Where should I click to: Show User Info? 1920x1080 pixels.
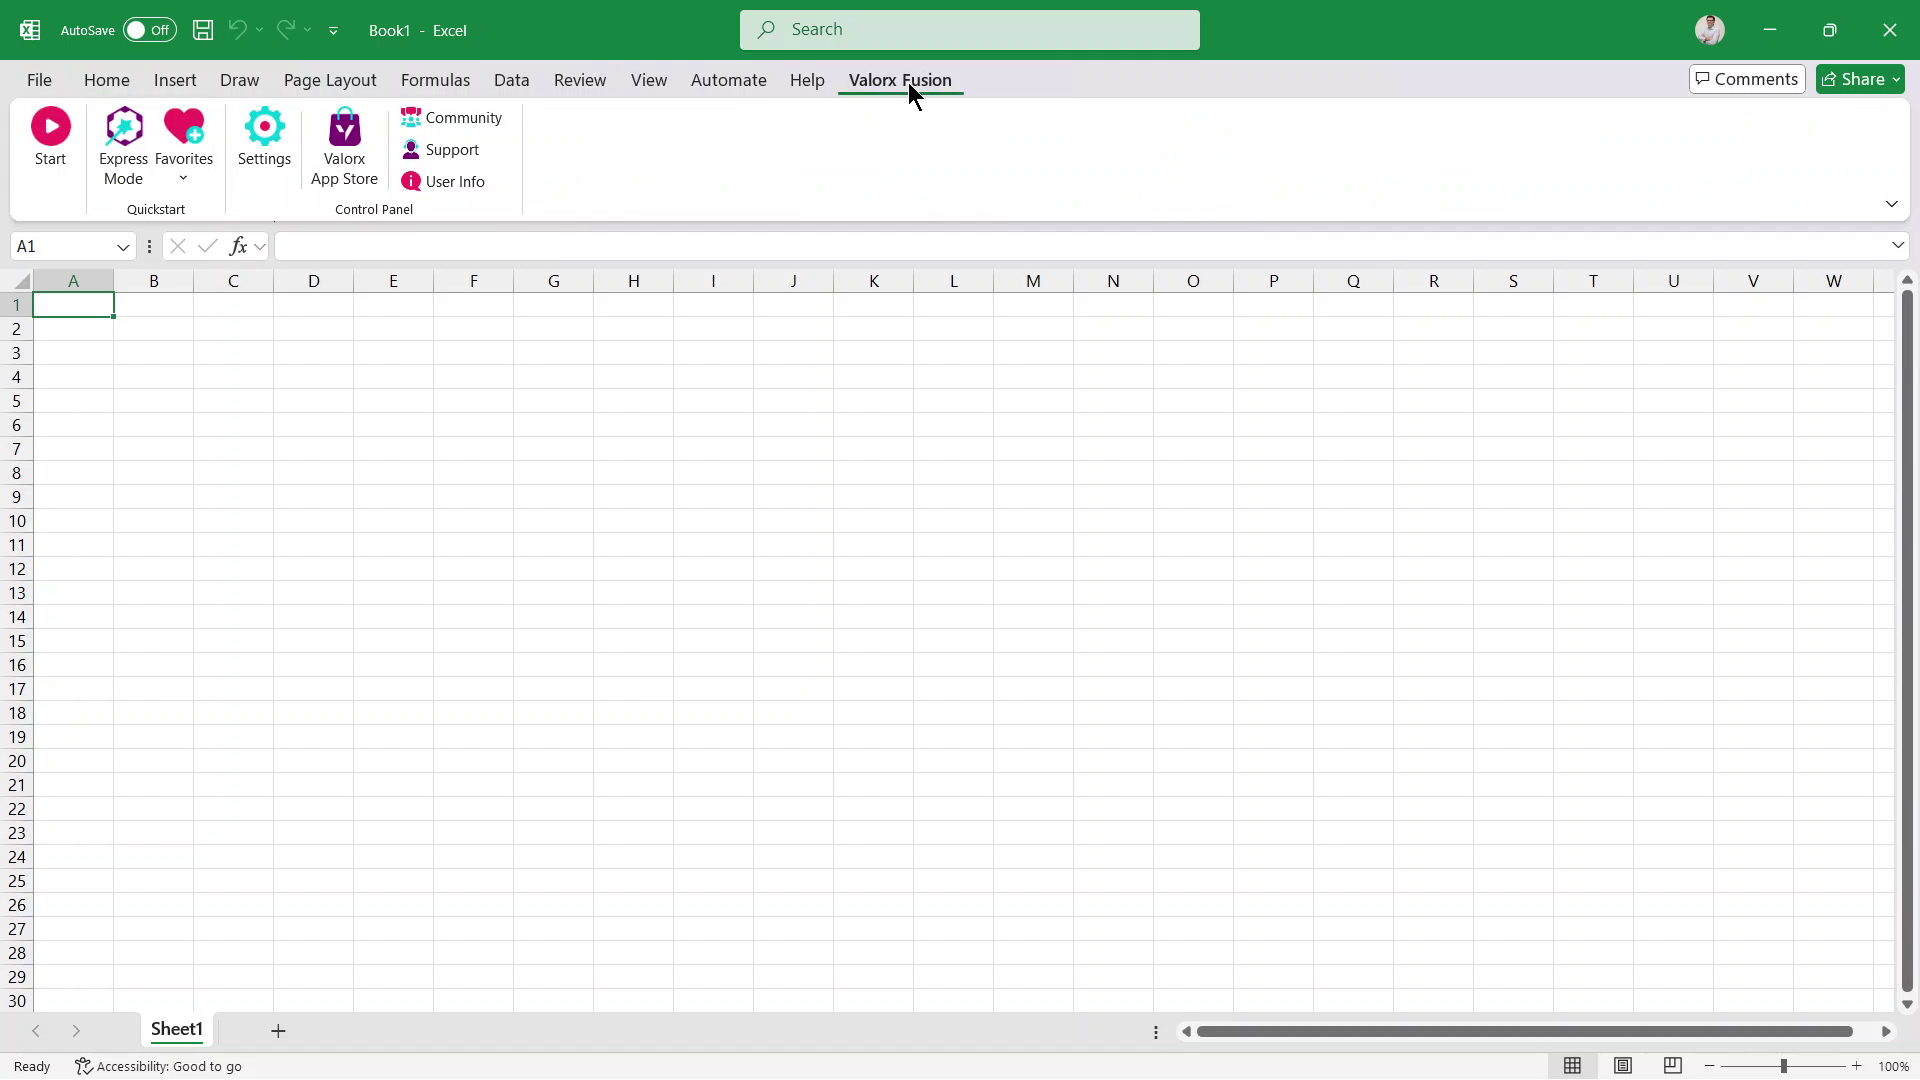pos(443,182)
